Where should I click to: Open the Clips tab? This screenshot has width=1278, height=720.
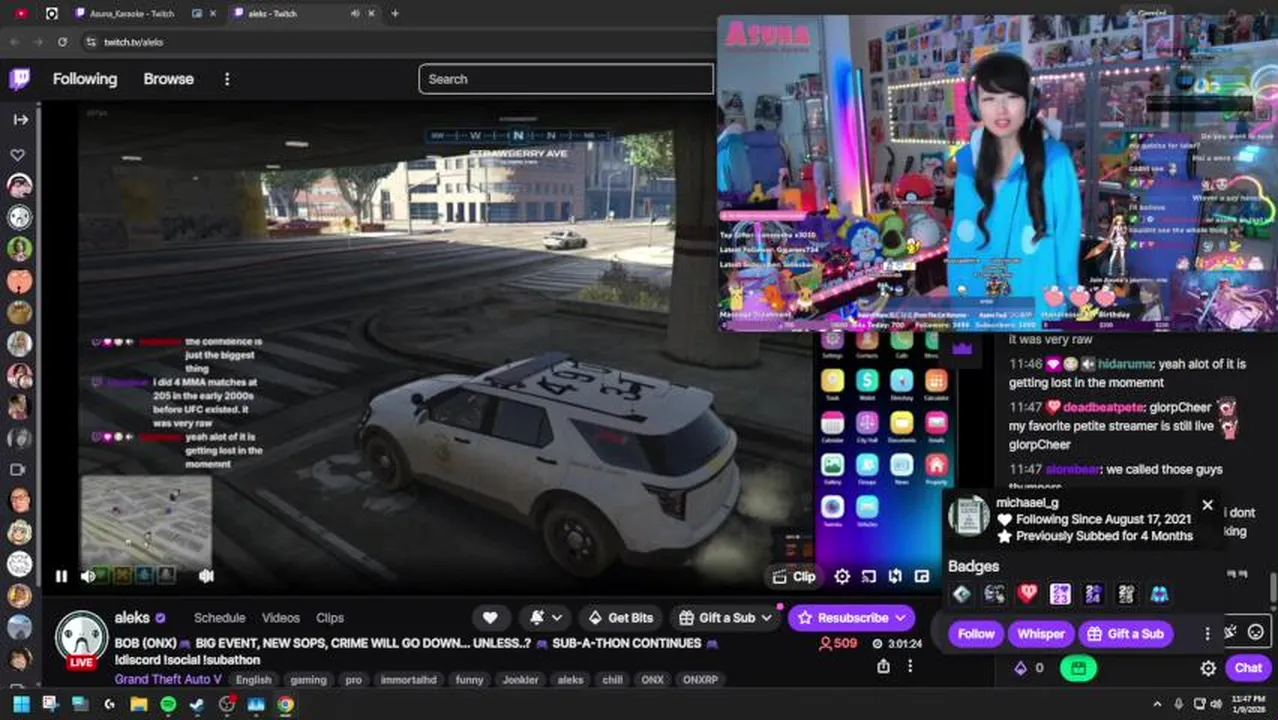pyautogui.click(x=330, y=618)
